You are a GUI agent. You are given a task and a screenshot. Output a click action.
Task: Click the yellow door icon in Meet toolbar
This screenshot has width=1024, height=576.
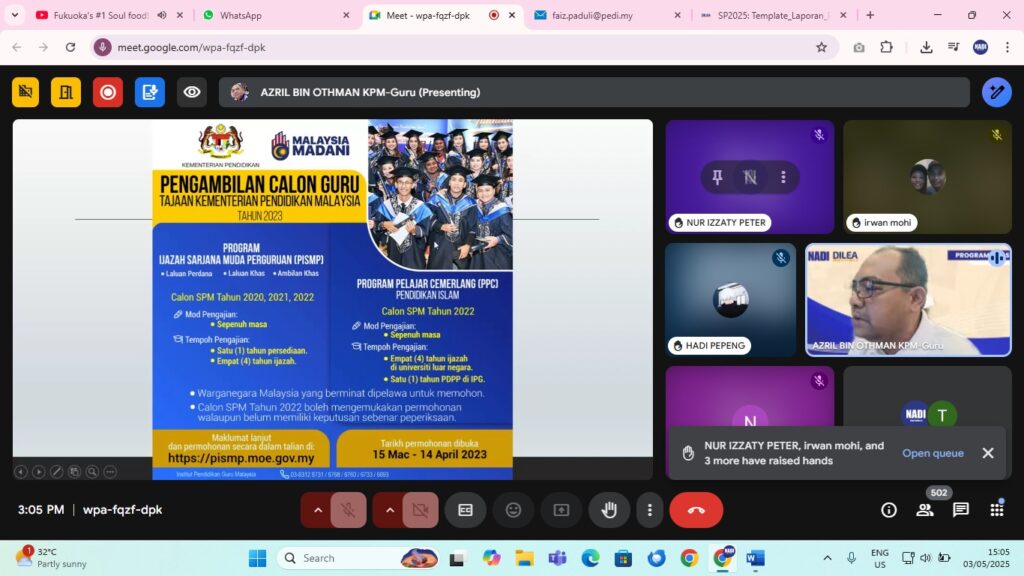click(66, 92)
